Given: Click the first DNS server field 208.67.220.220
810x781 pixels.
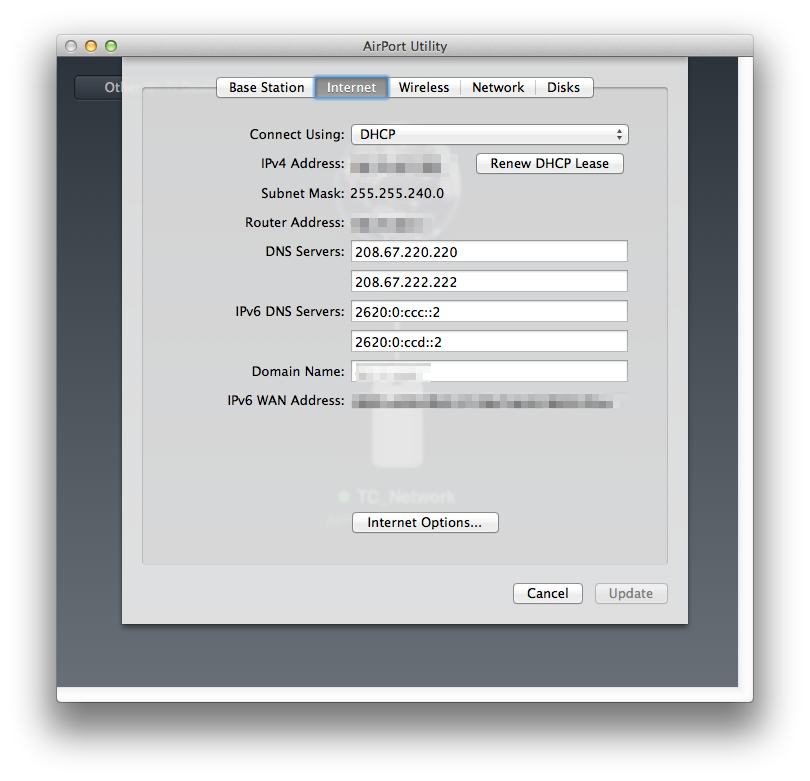Looking at the screenshot, I should pyautogui.click(x=489, y=252).
